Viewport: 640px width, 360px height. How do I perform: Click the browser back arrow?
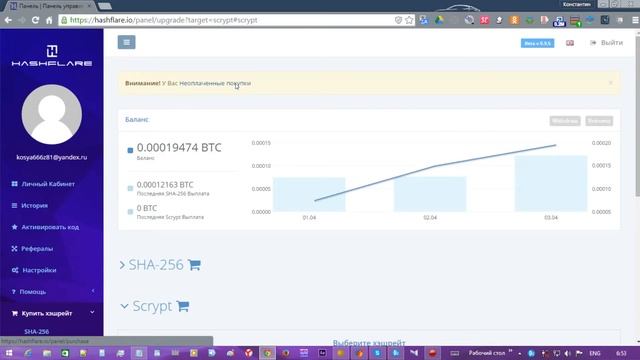coord(8,20)
